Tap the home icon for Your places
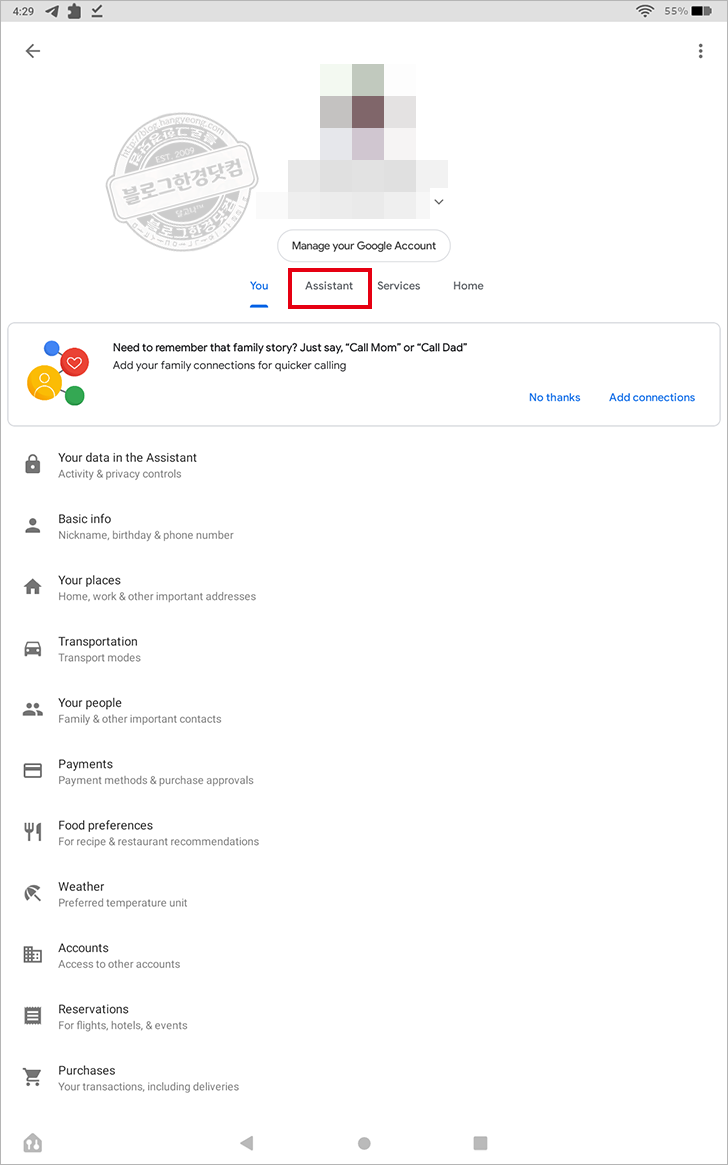The height and width of the screenshot is (1165, 728). pos(32,587)
